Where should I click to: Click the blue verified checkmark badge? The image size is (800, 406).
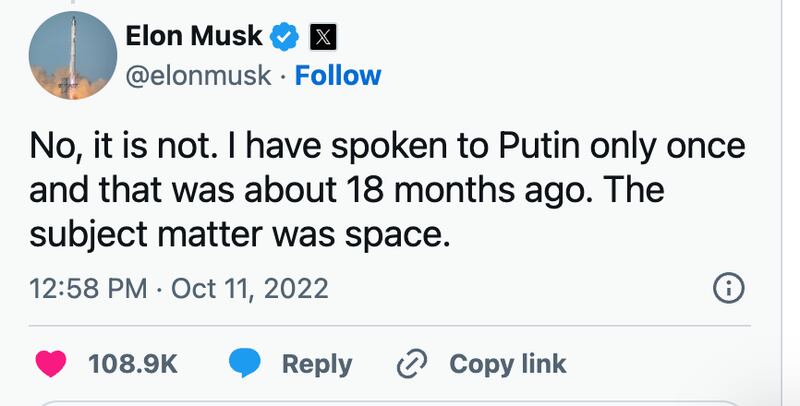[286, 37]
